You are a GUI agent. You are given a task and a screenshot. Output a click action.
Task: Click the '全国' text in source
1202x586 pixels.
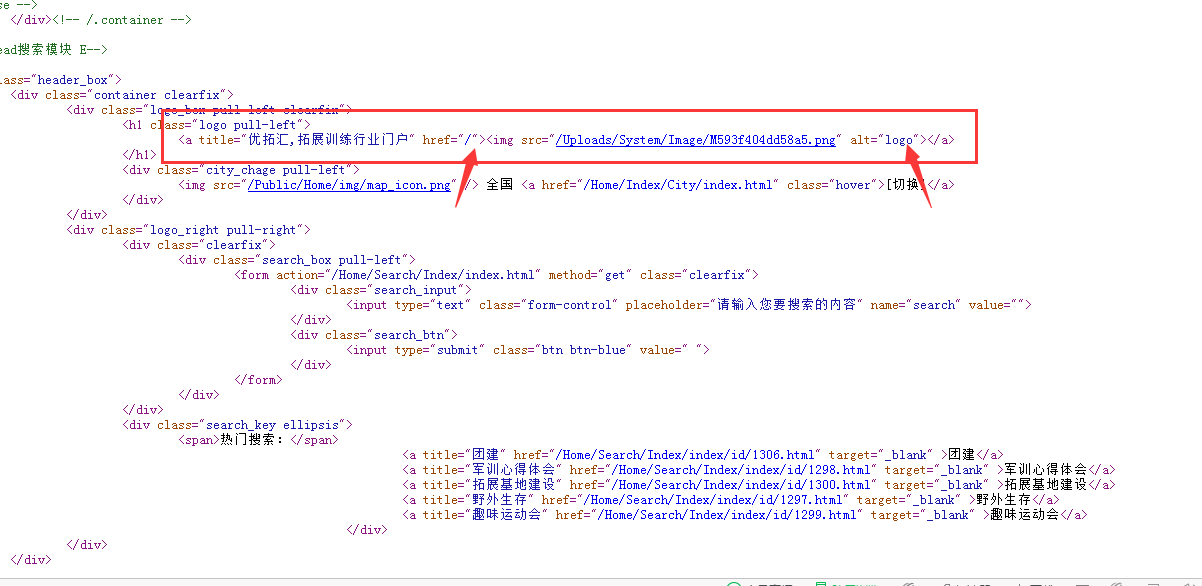(500, 185)
